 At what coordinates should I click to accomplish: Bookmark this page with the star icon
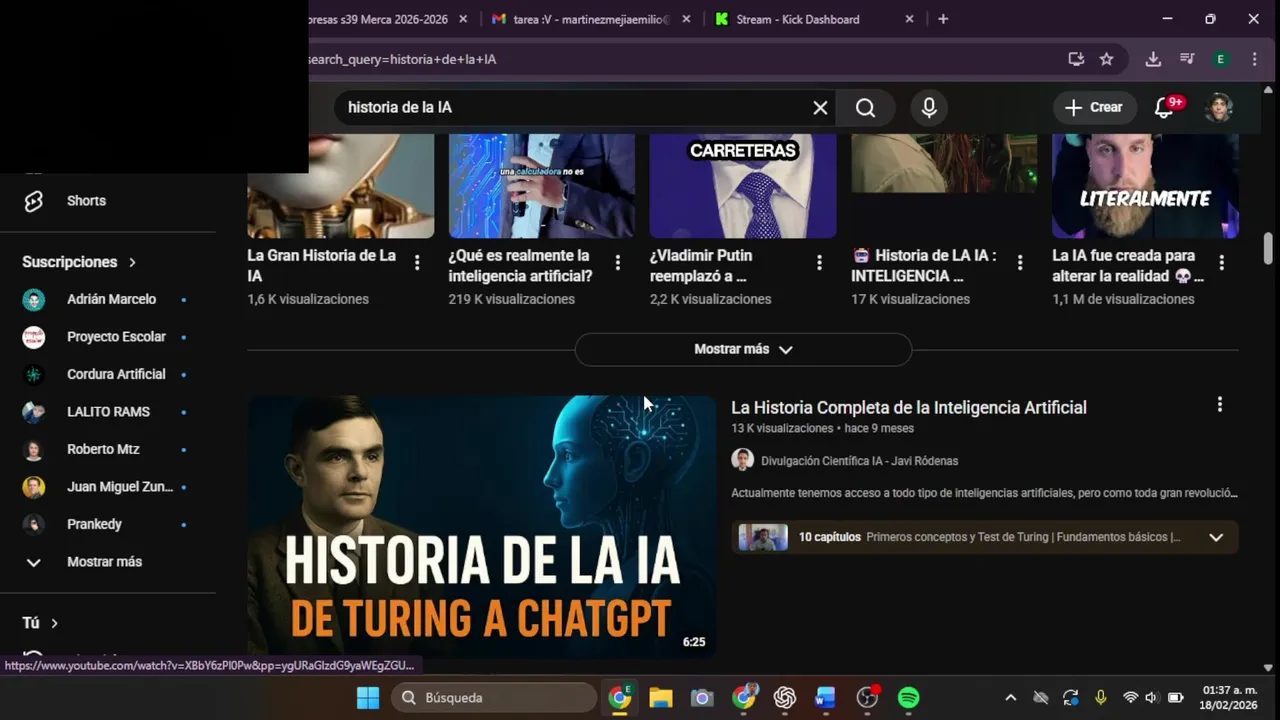[1106, 59]
